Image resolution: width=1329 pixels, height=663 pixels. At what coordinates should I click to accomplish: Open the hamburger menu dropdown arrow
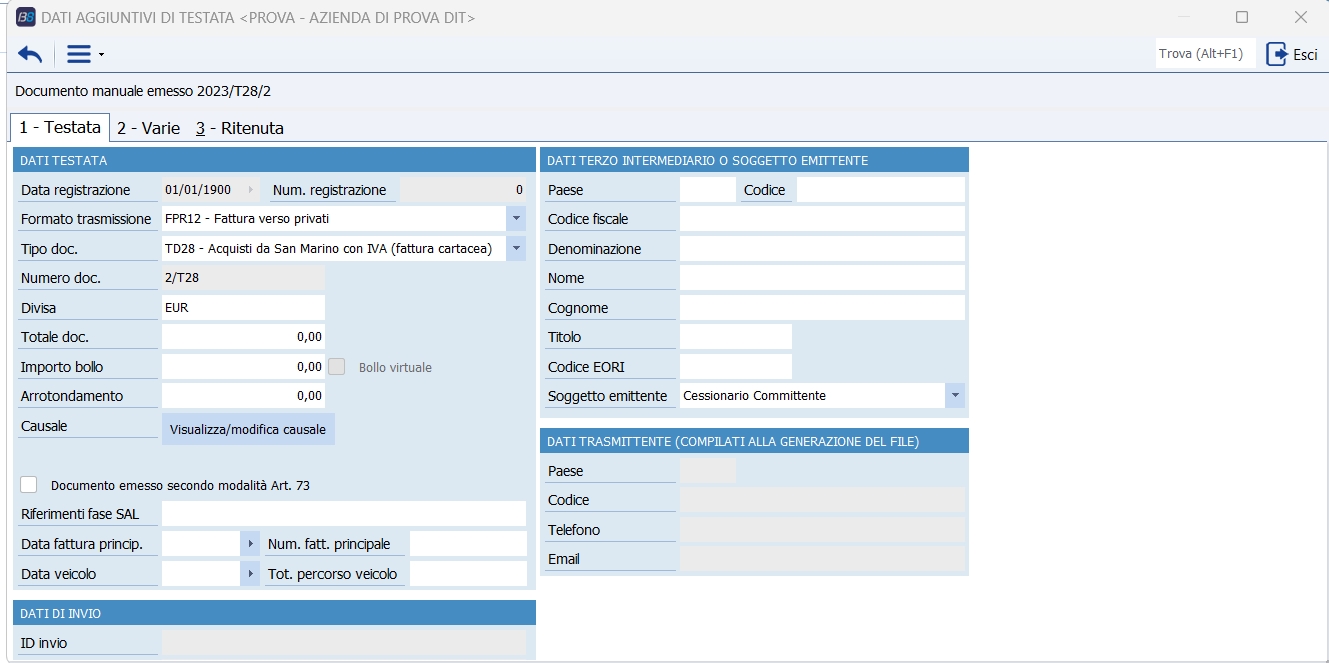click(101, 55)
